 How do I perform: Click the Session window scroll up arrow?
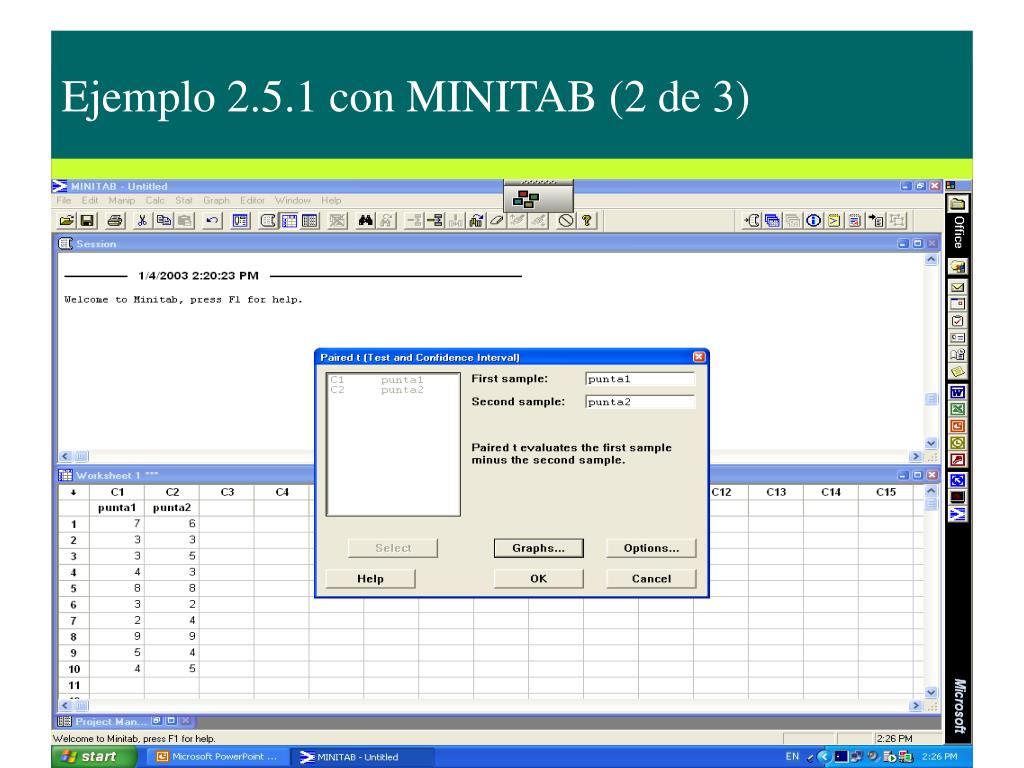[931, 259]
